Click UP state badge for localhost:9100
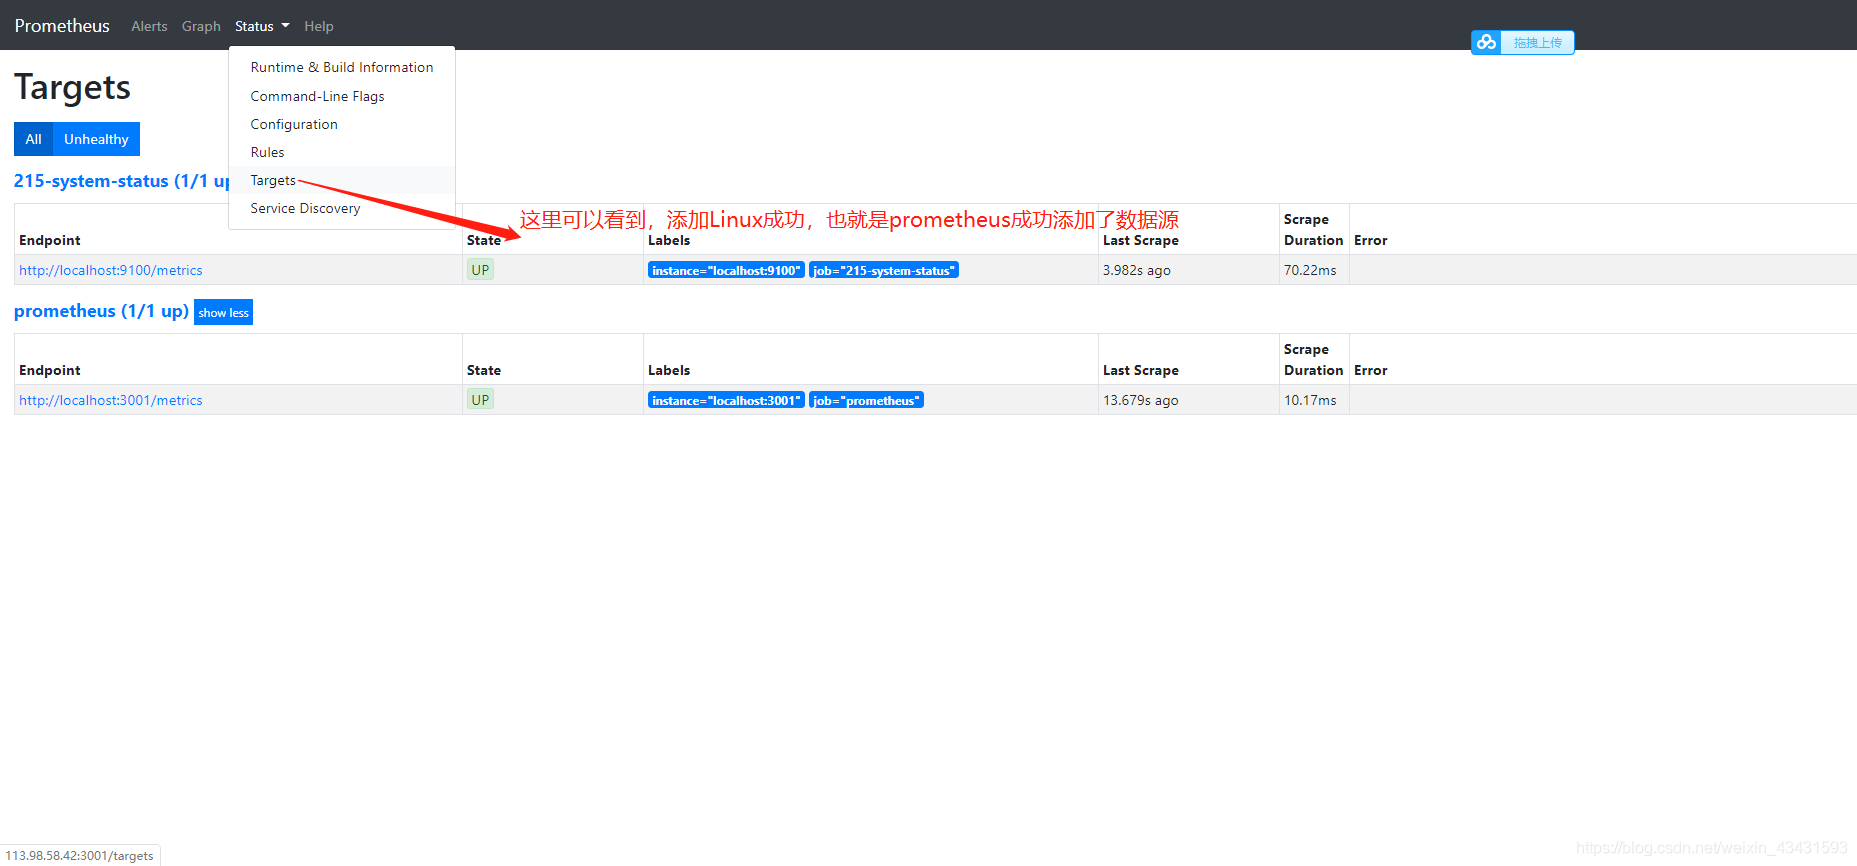 click(480, 270)
